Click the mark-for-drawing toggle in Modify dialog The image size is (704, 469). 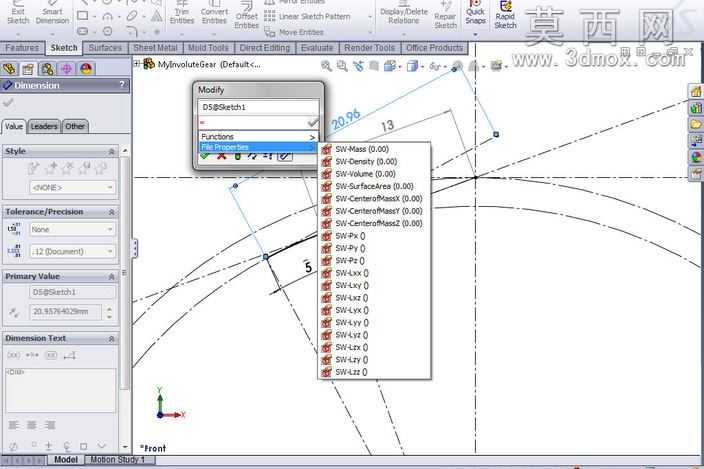[x=285, y=156]
